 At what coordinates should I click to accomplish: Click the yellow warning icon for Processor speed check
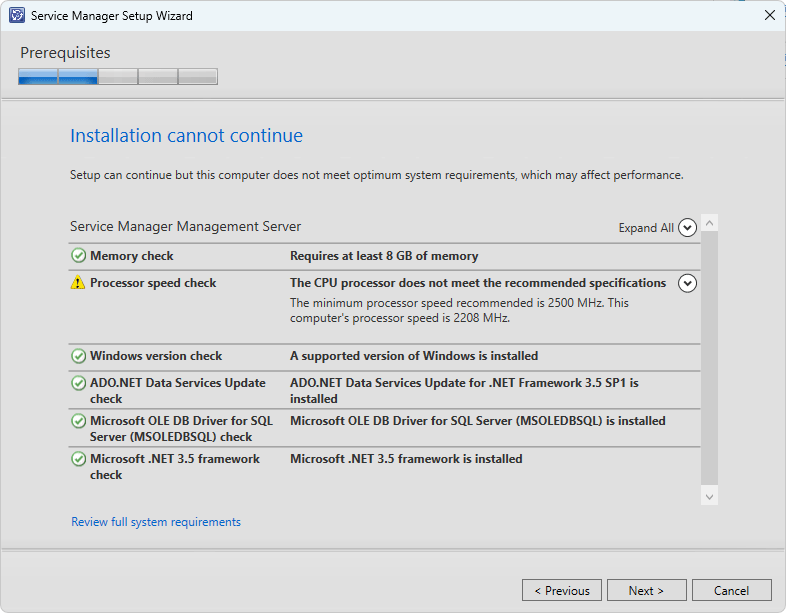[x=78, y=283]
